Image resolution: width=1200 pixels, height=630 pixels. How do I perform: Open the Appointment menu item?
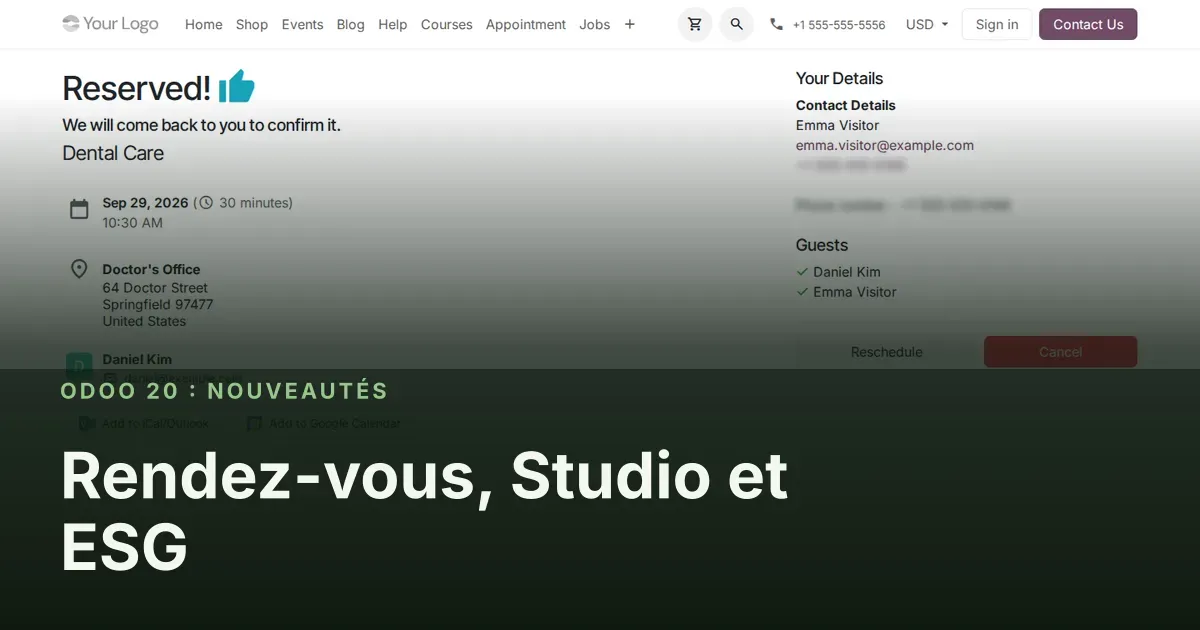click(526, 24)
